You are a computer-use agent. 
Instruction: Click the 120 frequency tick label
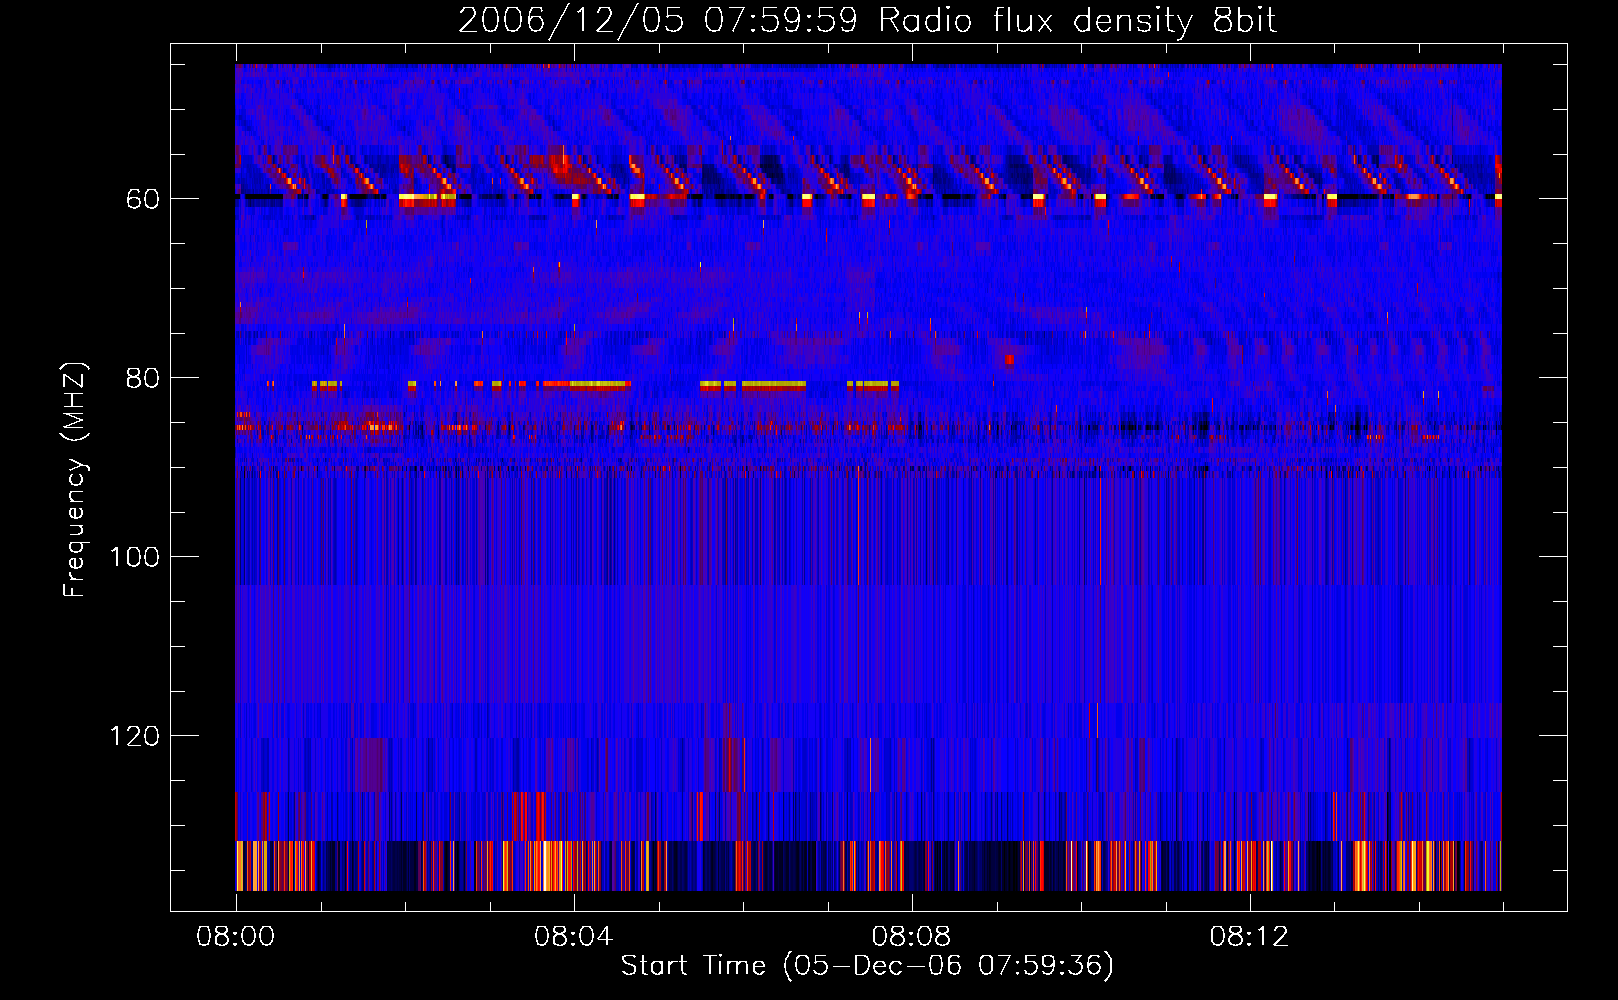coord(134,737)
